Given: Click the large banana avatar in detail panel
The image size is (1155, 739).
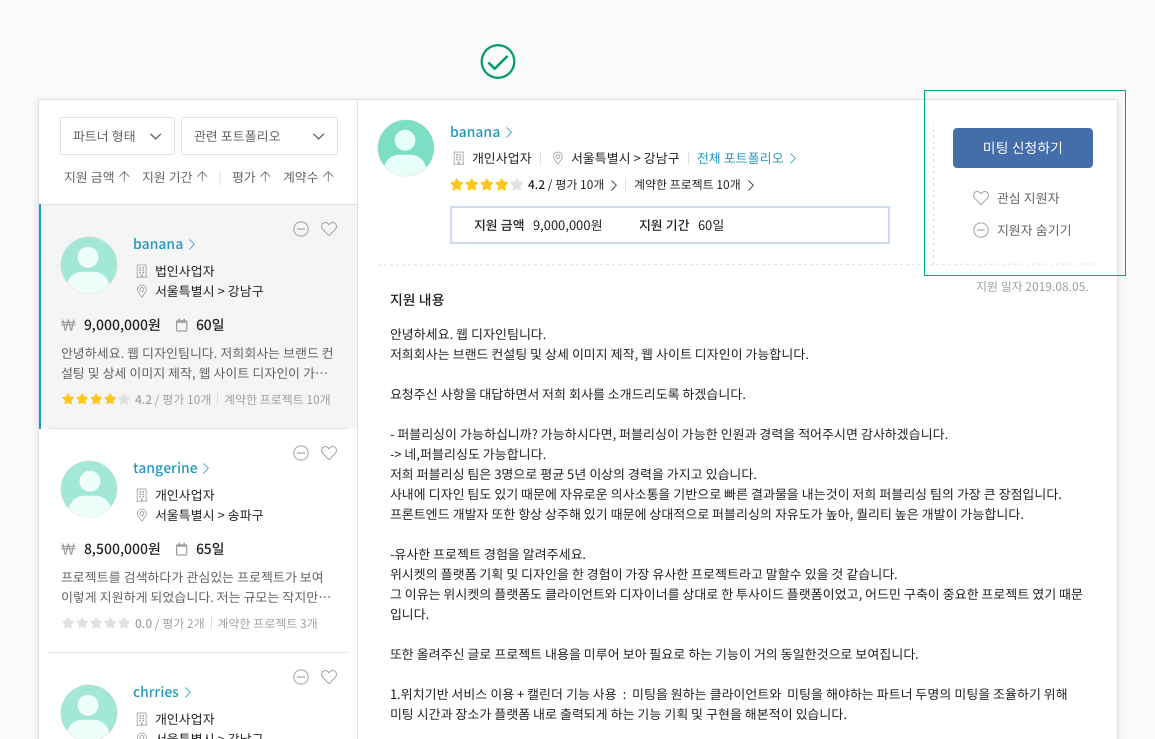Looking at the screenshot, I should [x=406, y=148].
